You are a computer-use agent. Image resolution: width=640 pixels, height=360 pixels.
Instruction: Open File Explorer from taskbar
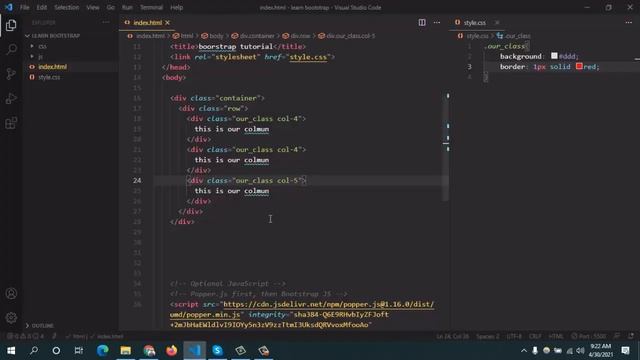[x=126, y=351]
